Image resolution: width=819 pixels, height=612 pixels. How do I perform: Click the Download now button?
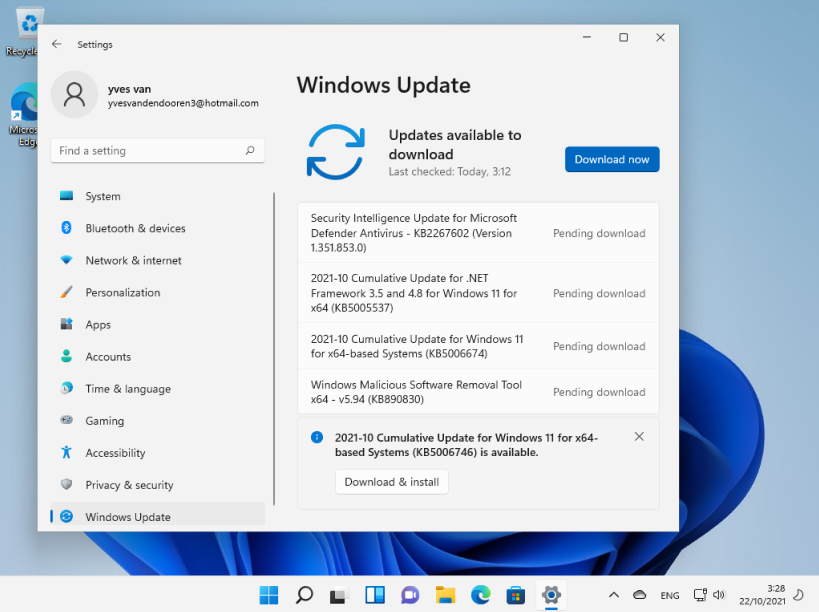click(x=611, y=159)
